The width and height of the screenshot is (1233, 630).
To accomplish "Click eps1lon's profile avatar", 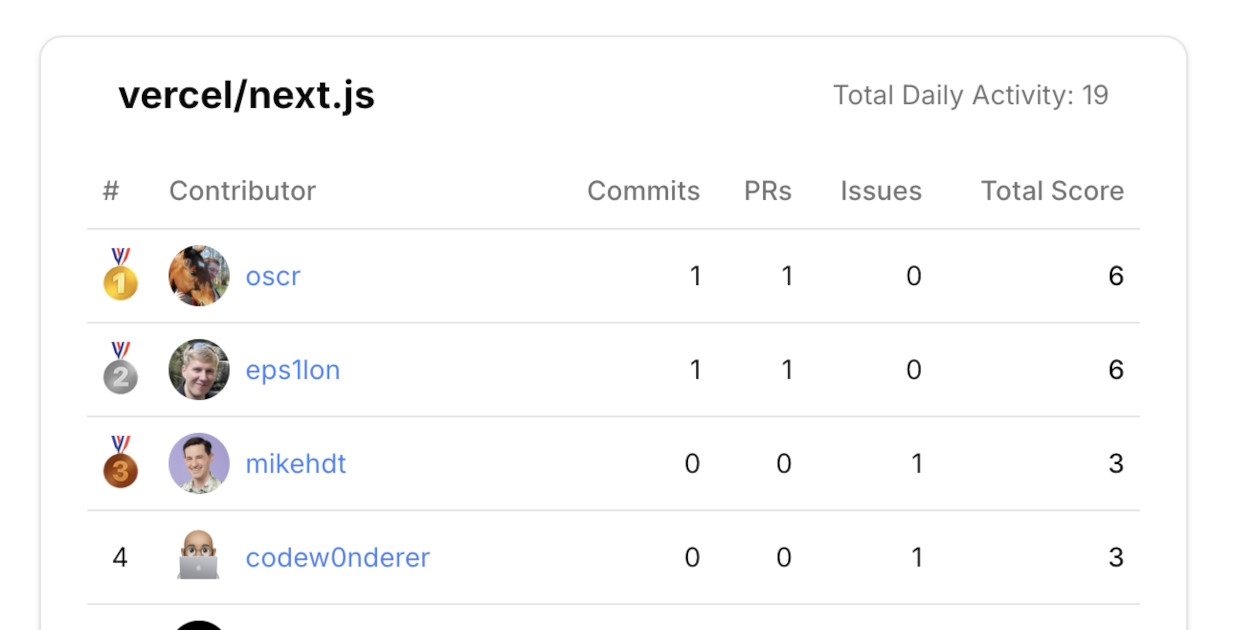I will point(198,369).
